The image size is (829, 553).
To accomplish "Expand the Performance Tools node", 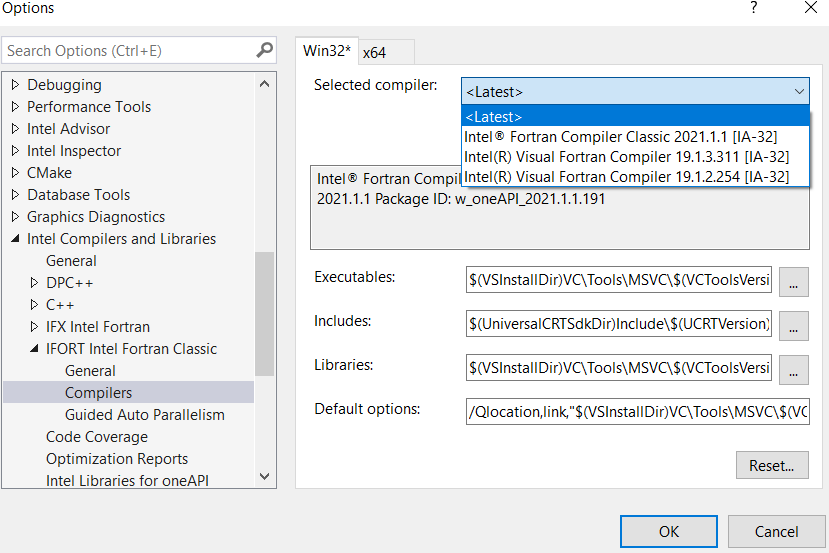I will [15, 107].
